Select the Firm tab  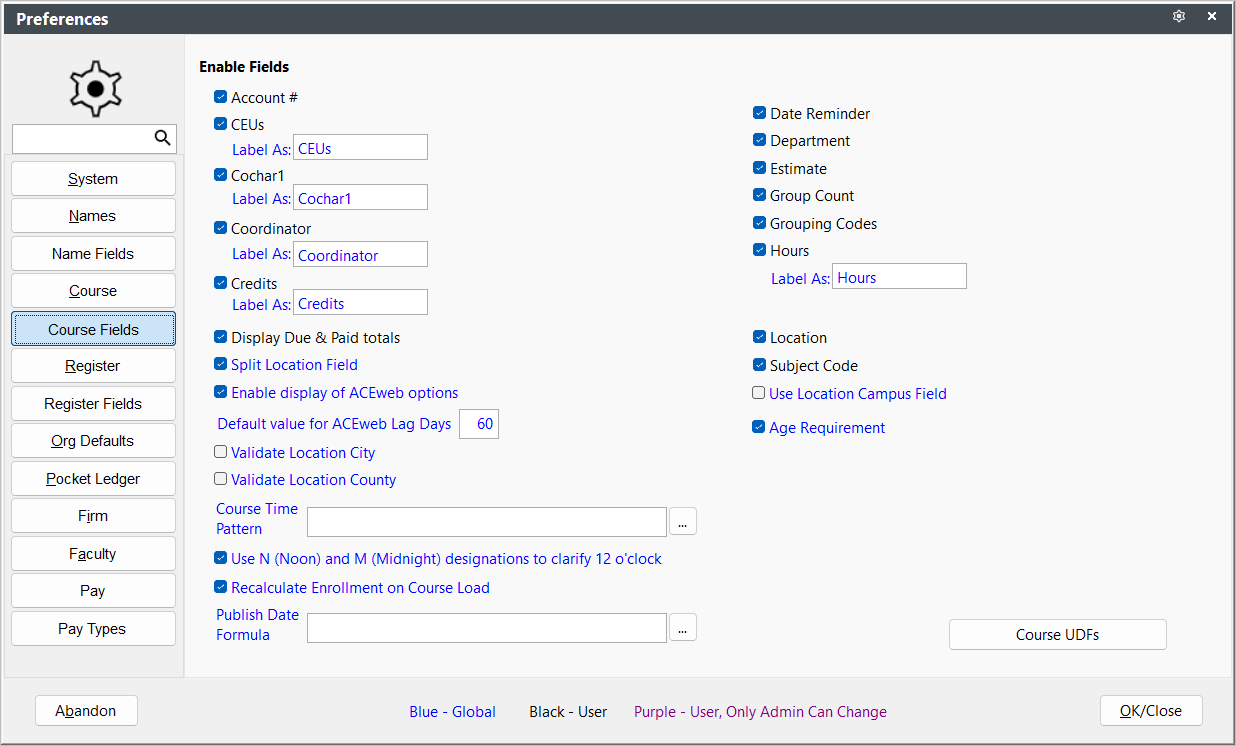pyautogui.click(x=94, y=516)
